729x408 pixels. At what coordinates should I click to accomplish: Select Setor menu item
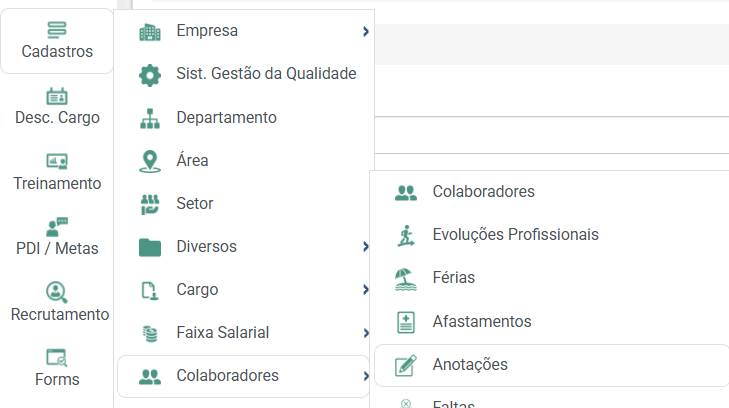coord(244,204)
